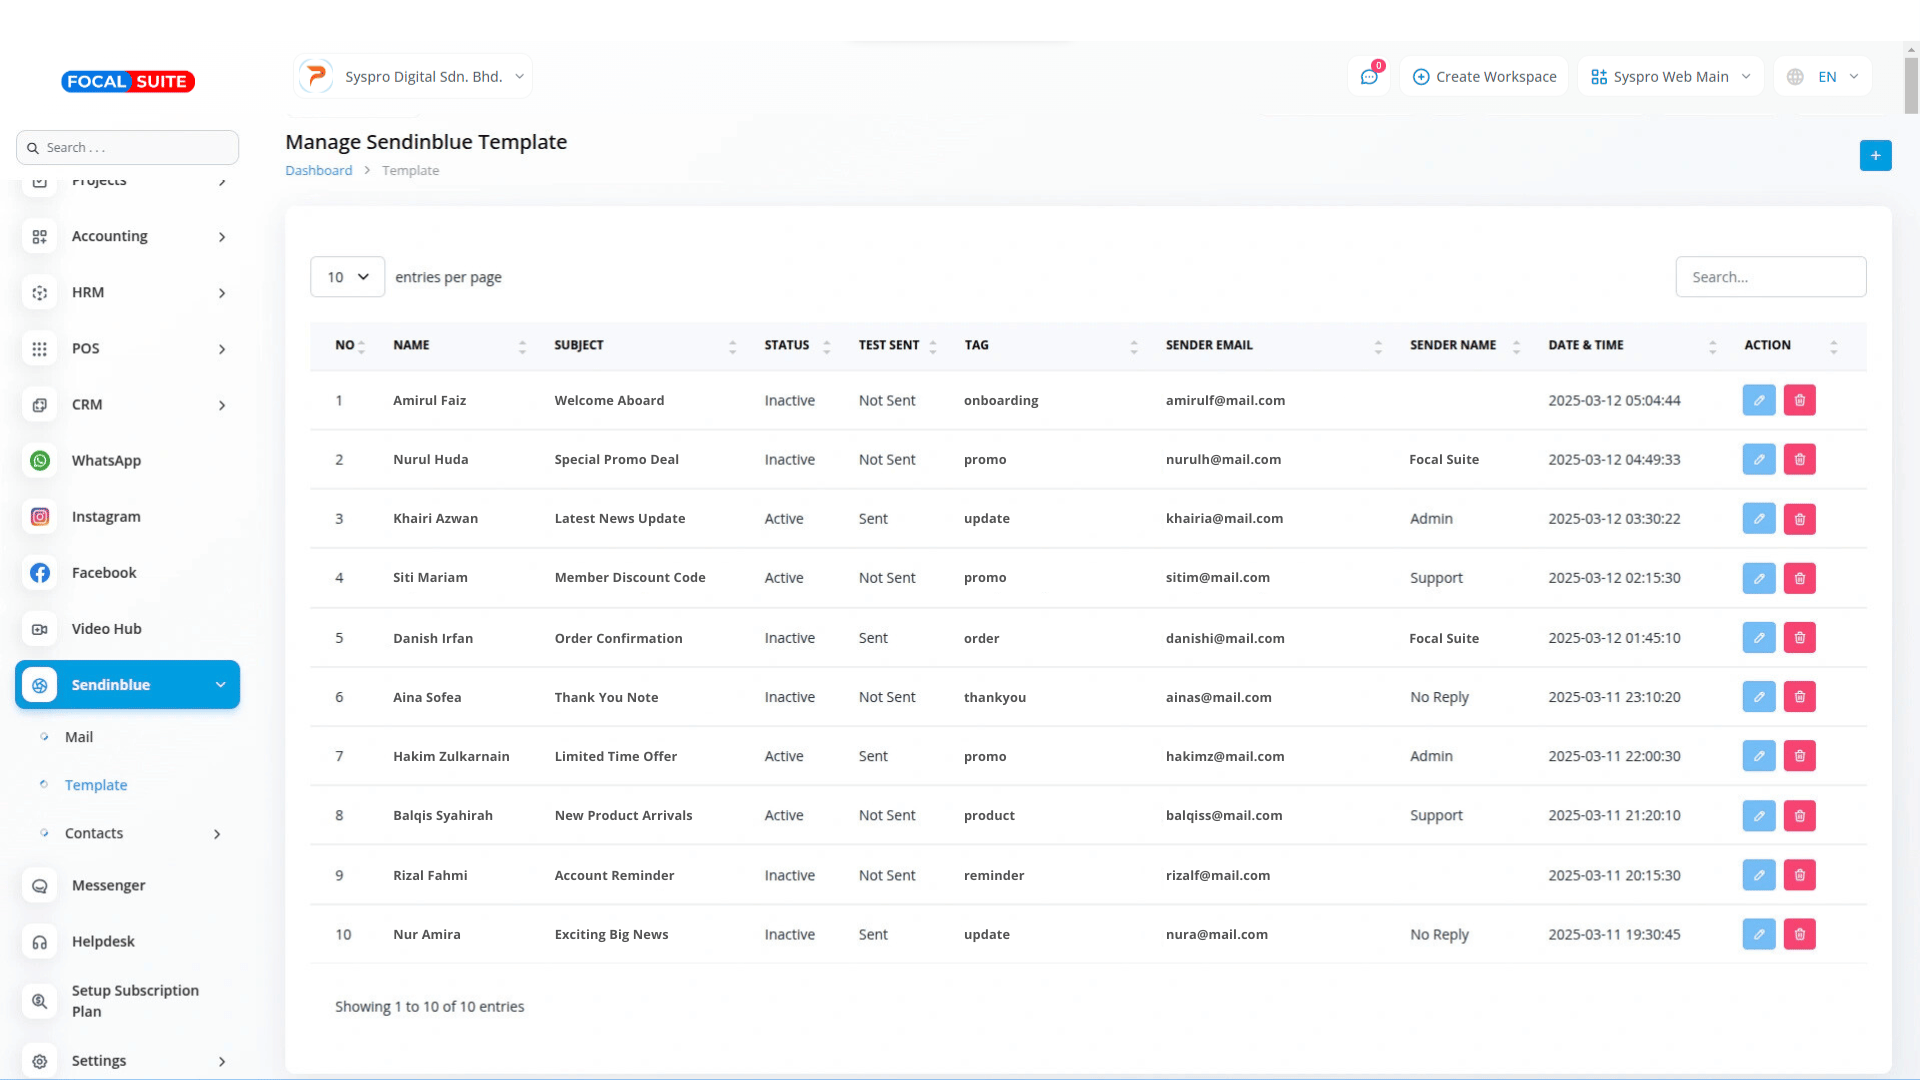Open the Mail submenu item

pos(79,737)
